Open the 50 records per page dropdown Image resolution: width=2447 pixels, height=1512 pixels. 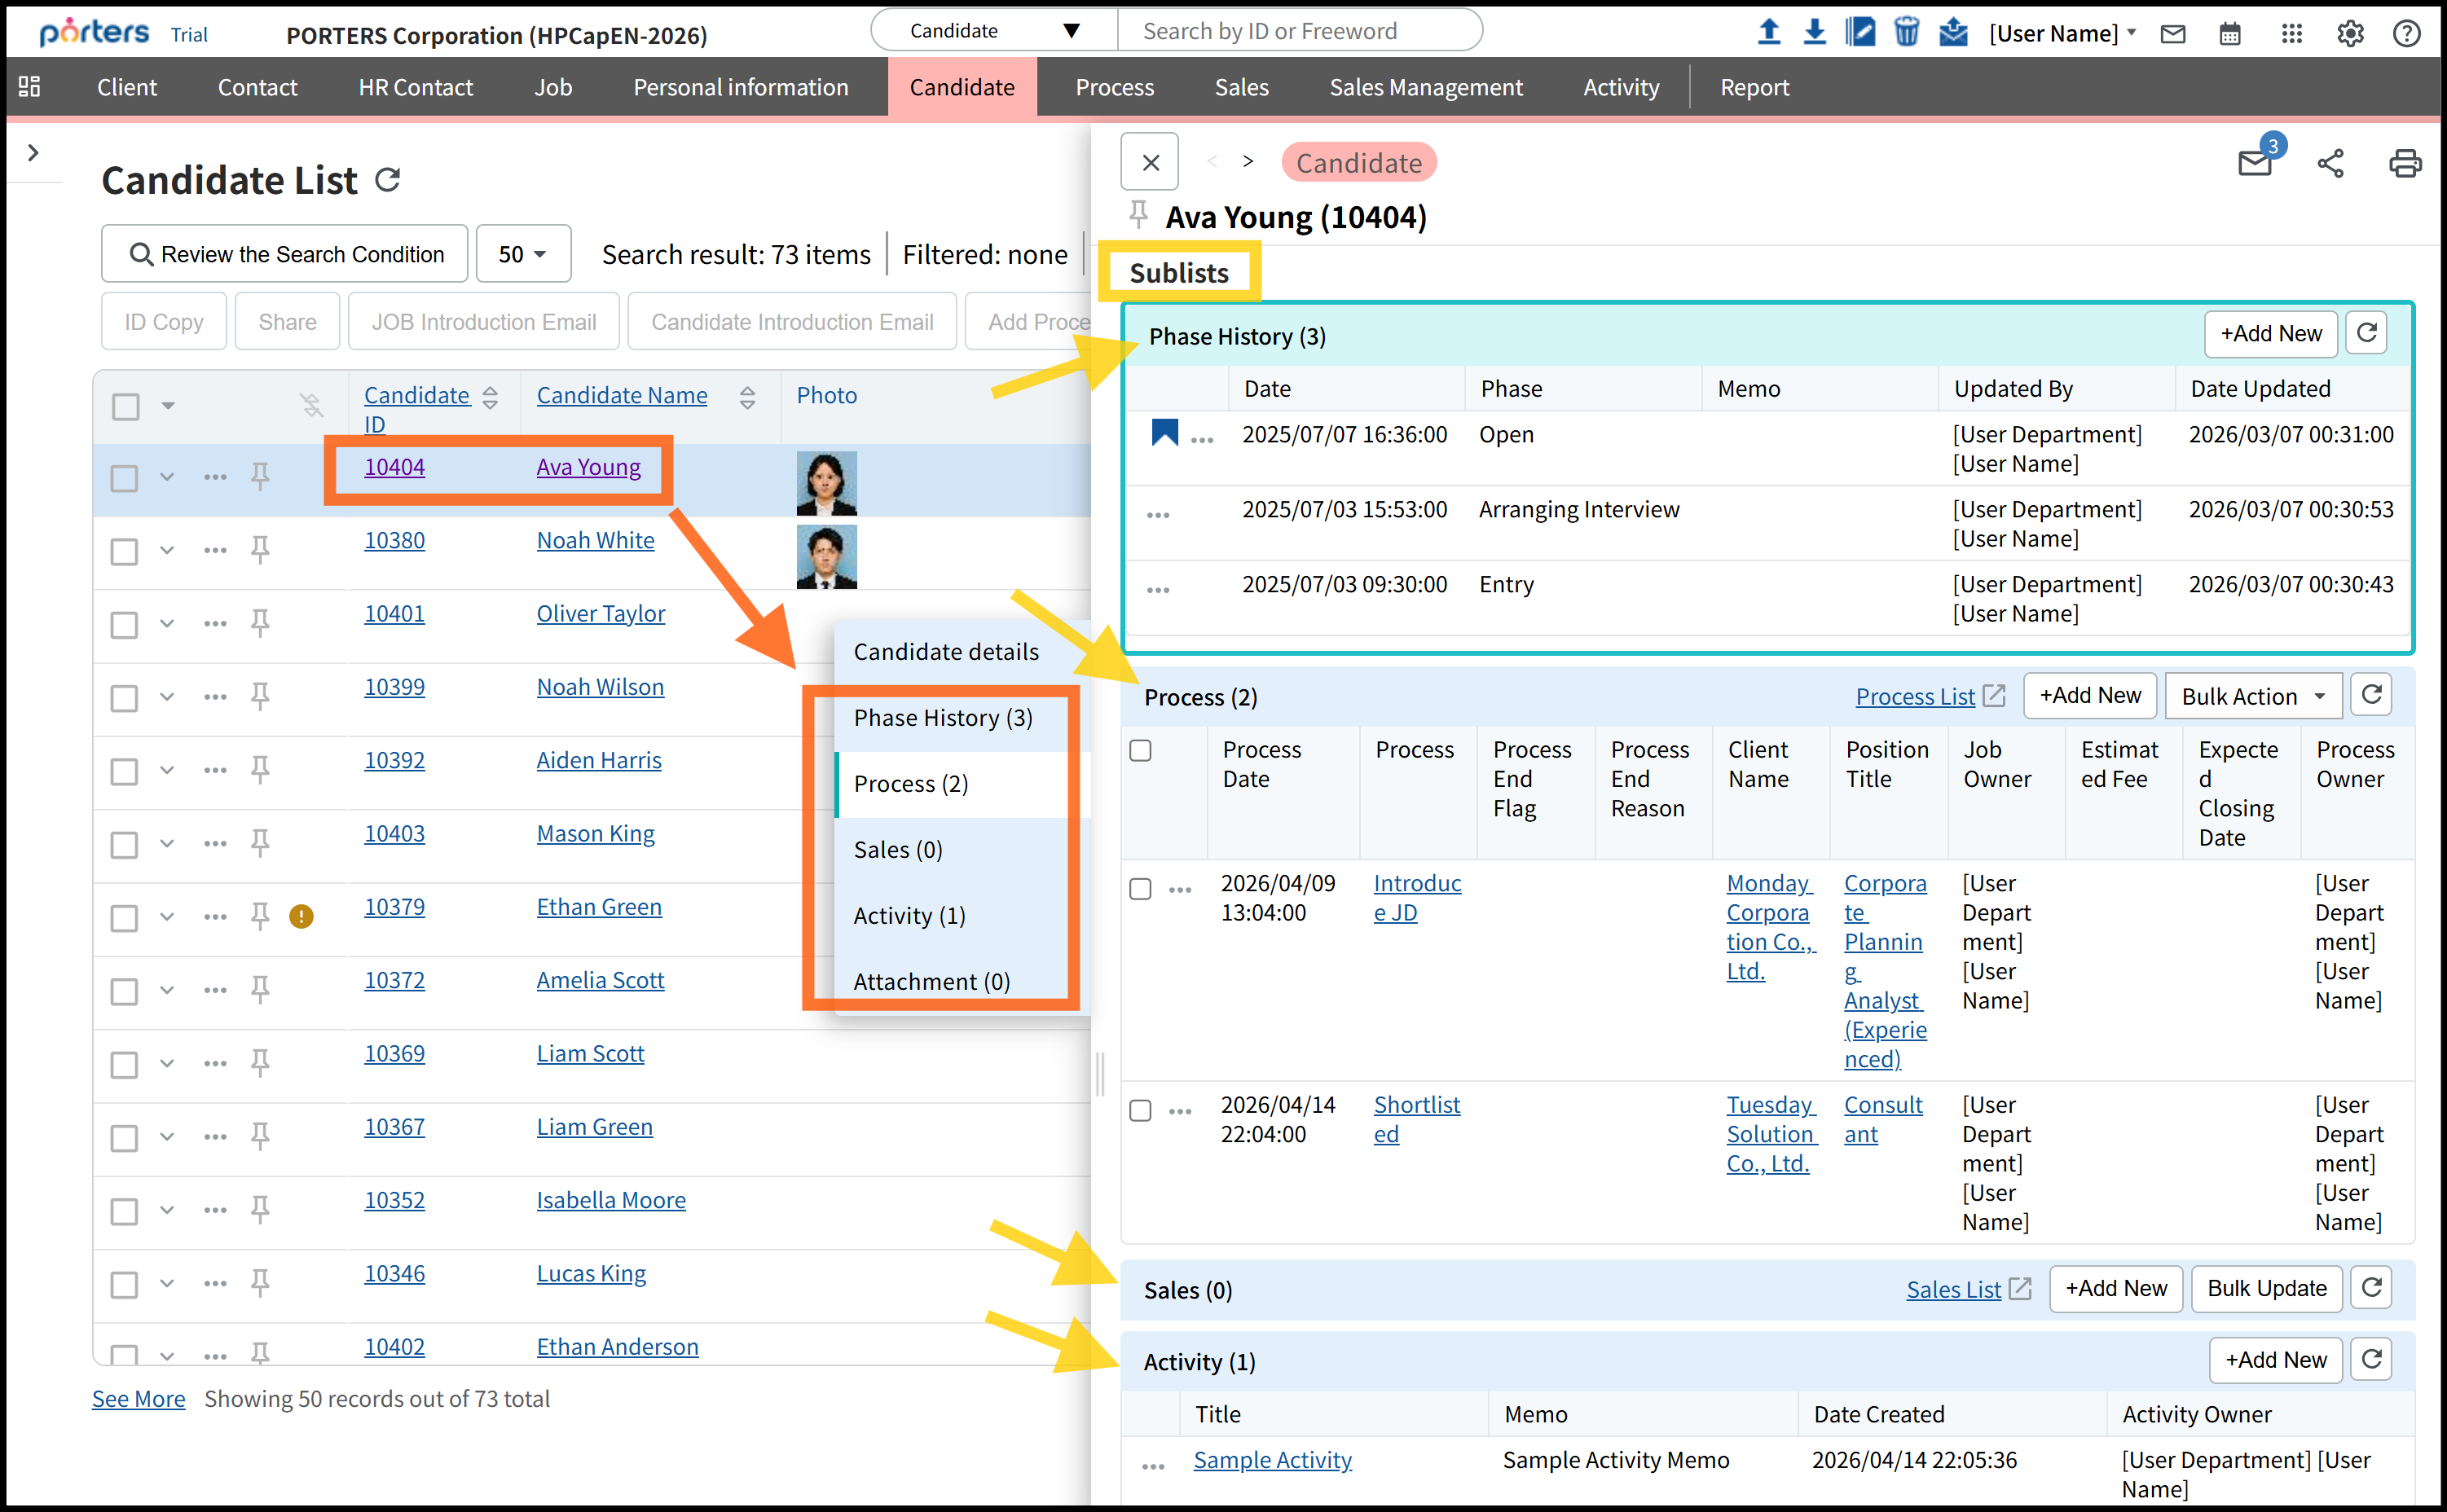[523, 254]
